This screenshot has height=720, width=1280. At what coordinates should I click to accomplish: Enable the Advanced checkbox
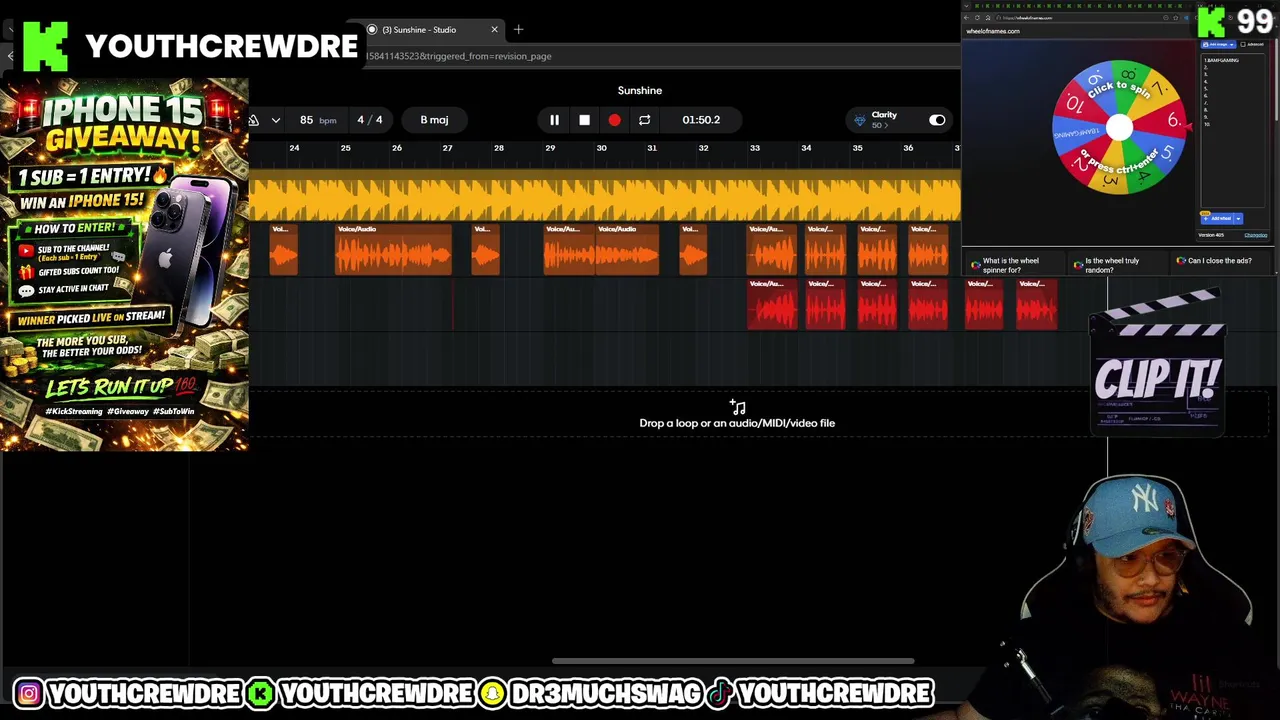[1243, 44]
